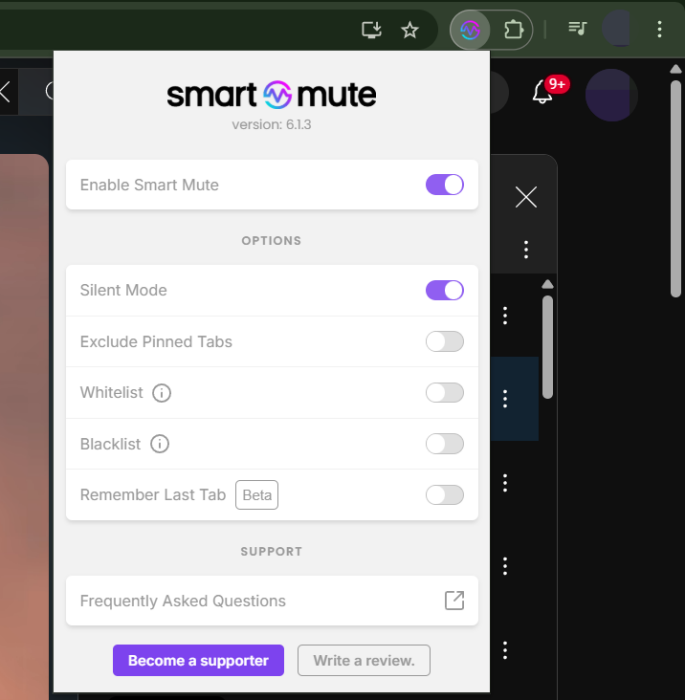Turn on the Blacklist switch

click(444, 444)
